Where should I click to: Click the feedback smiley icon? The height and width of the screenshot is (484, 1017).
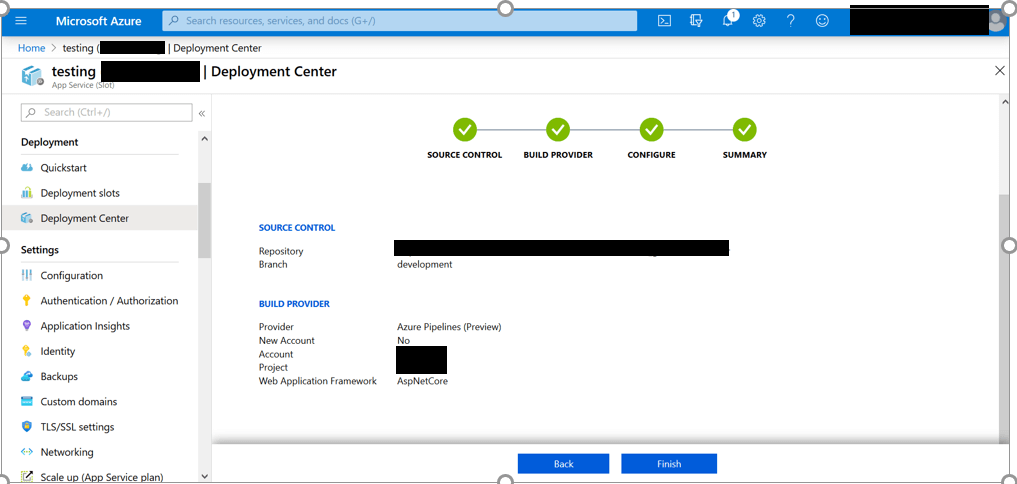(822, 21)
